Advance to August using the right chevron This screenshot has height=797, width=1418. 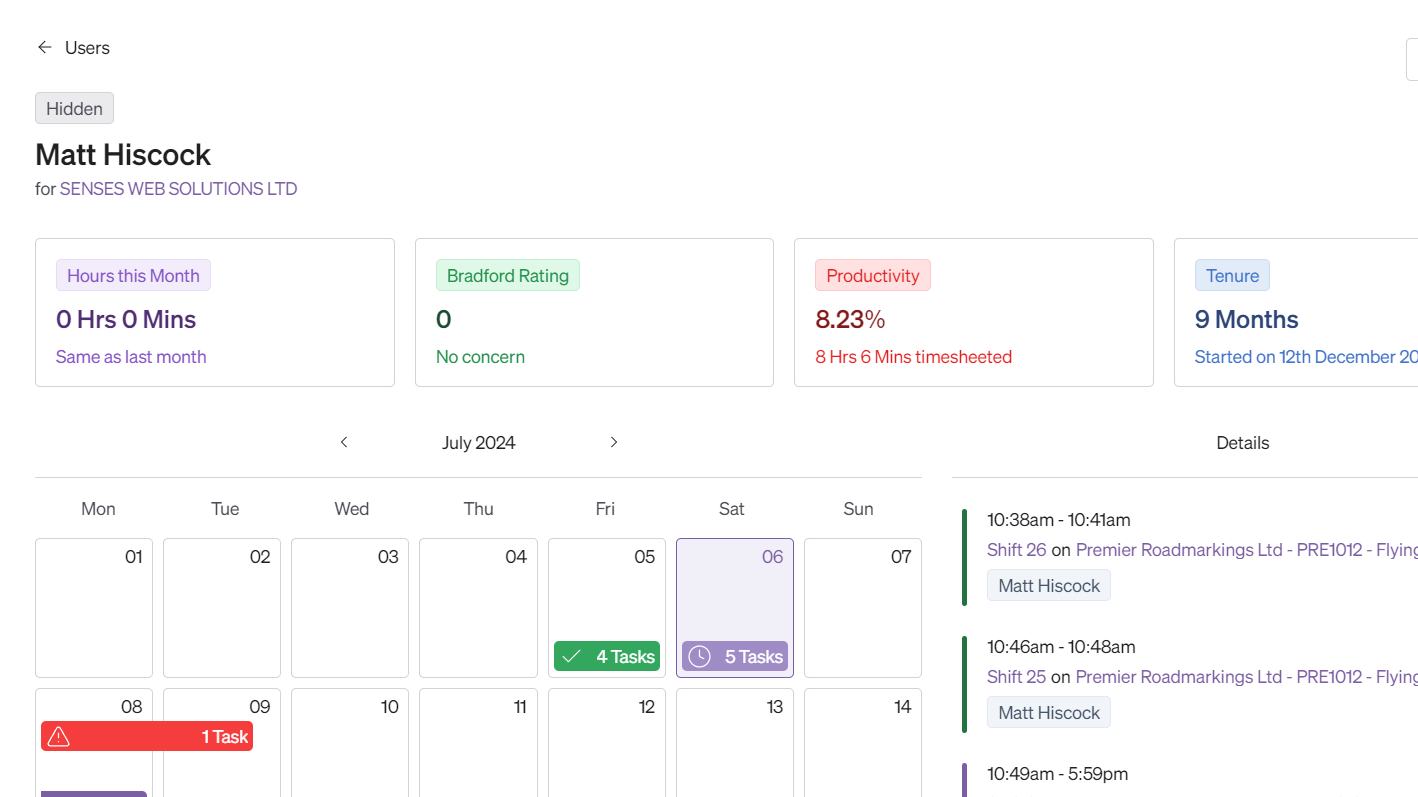coord(614,441)
